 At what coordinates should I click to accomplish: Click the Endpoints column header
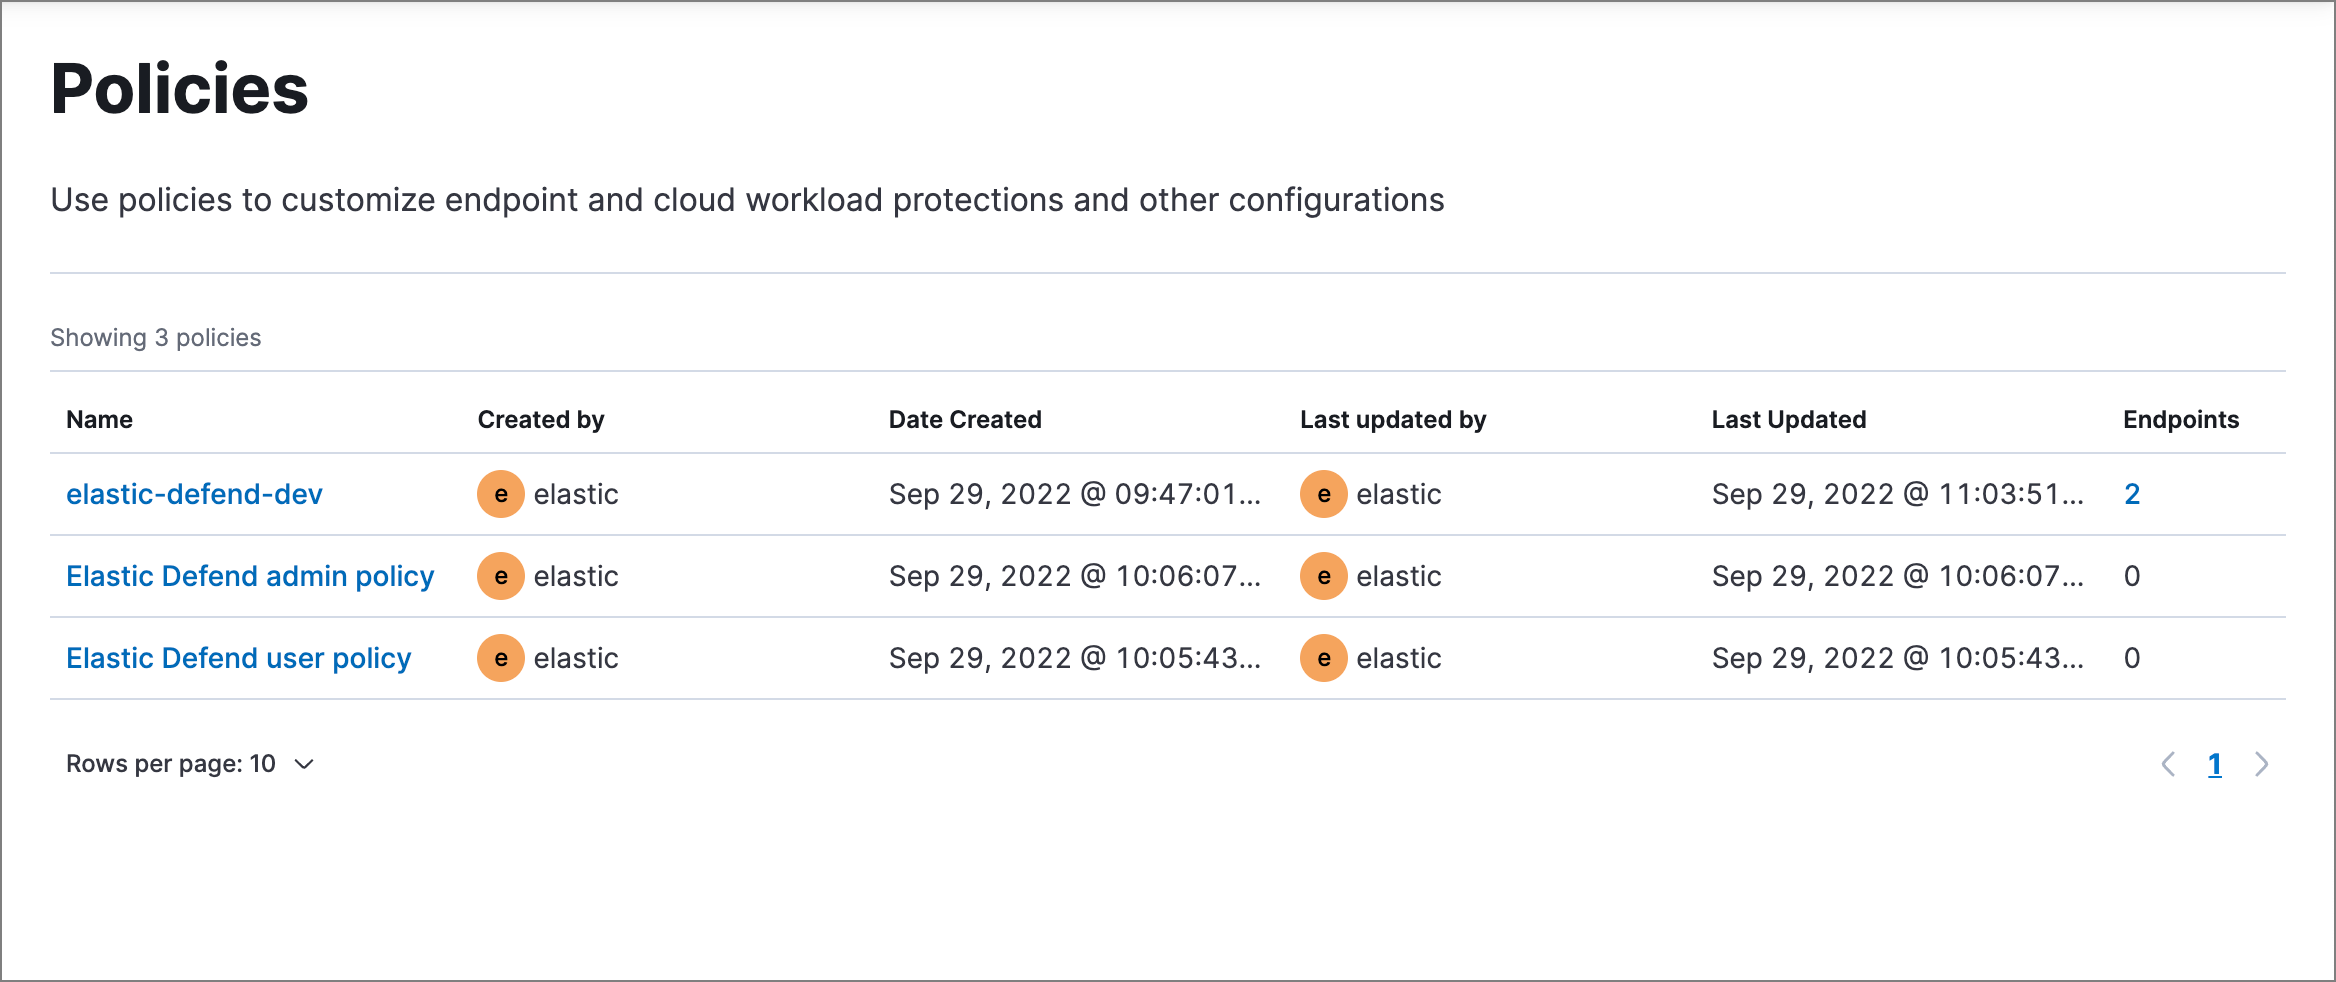pos(2180,420)
